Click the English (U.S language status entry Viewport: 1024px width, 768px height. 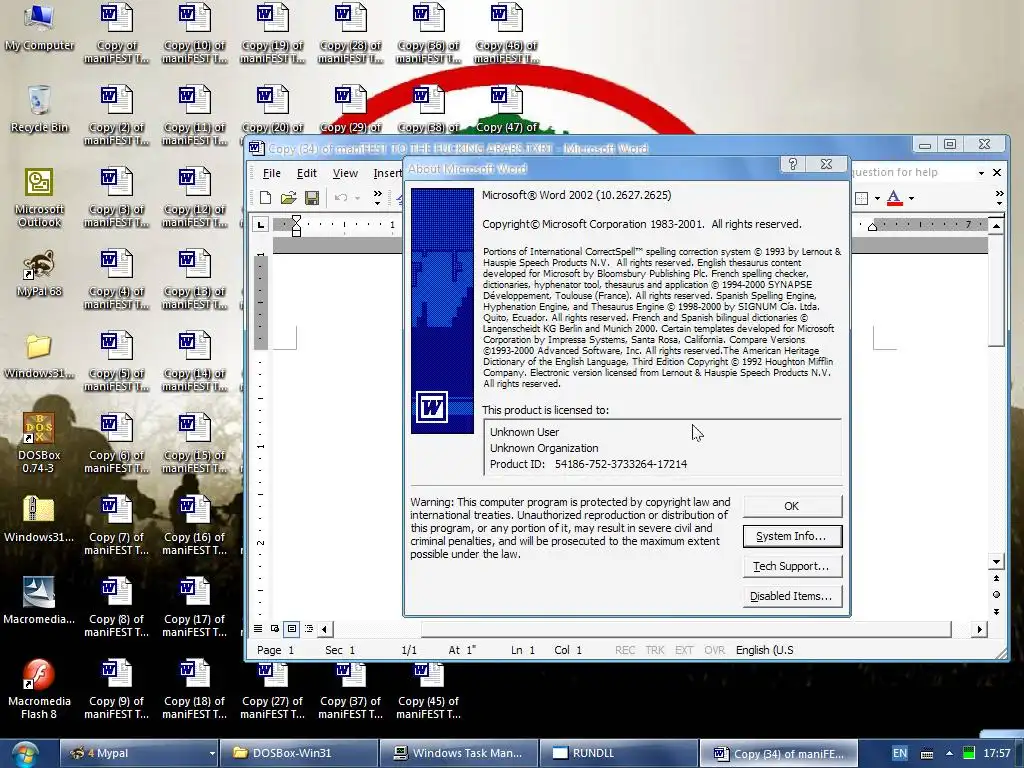765,650
